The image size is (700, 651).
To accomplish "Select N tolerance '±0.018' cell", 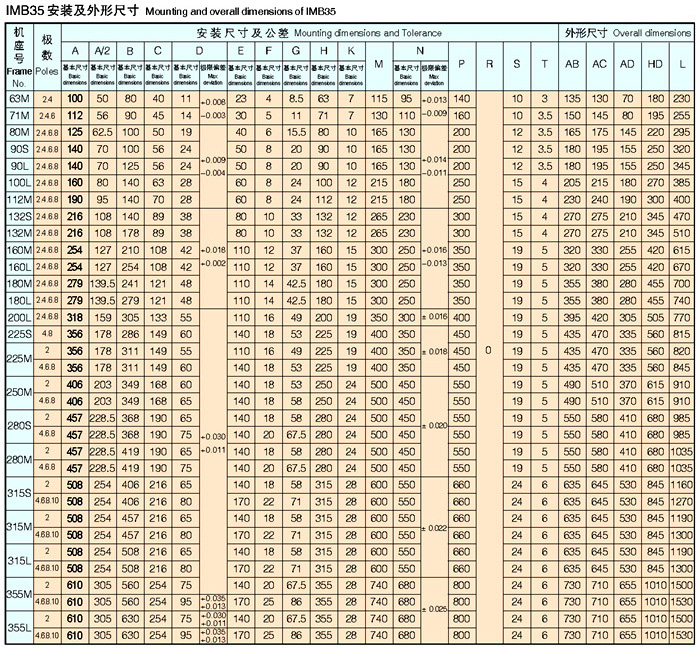I will pos(434,351).
